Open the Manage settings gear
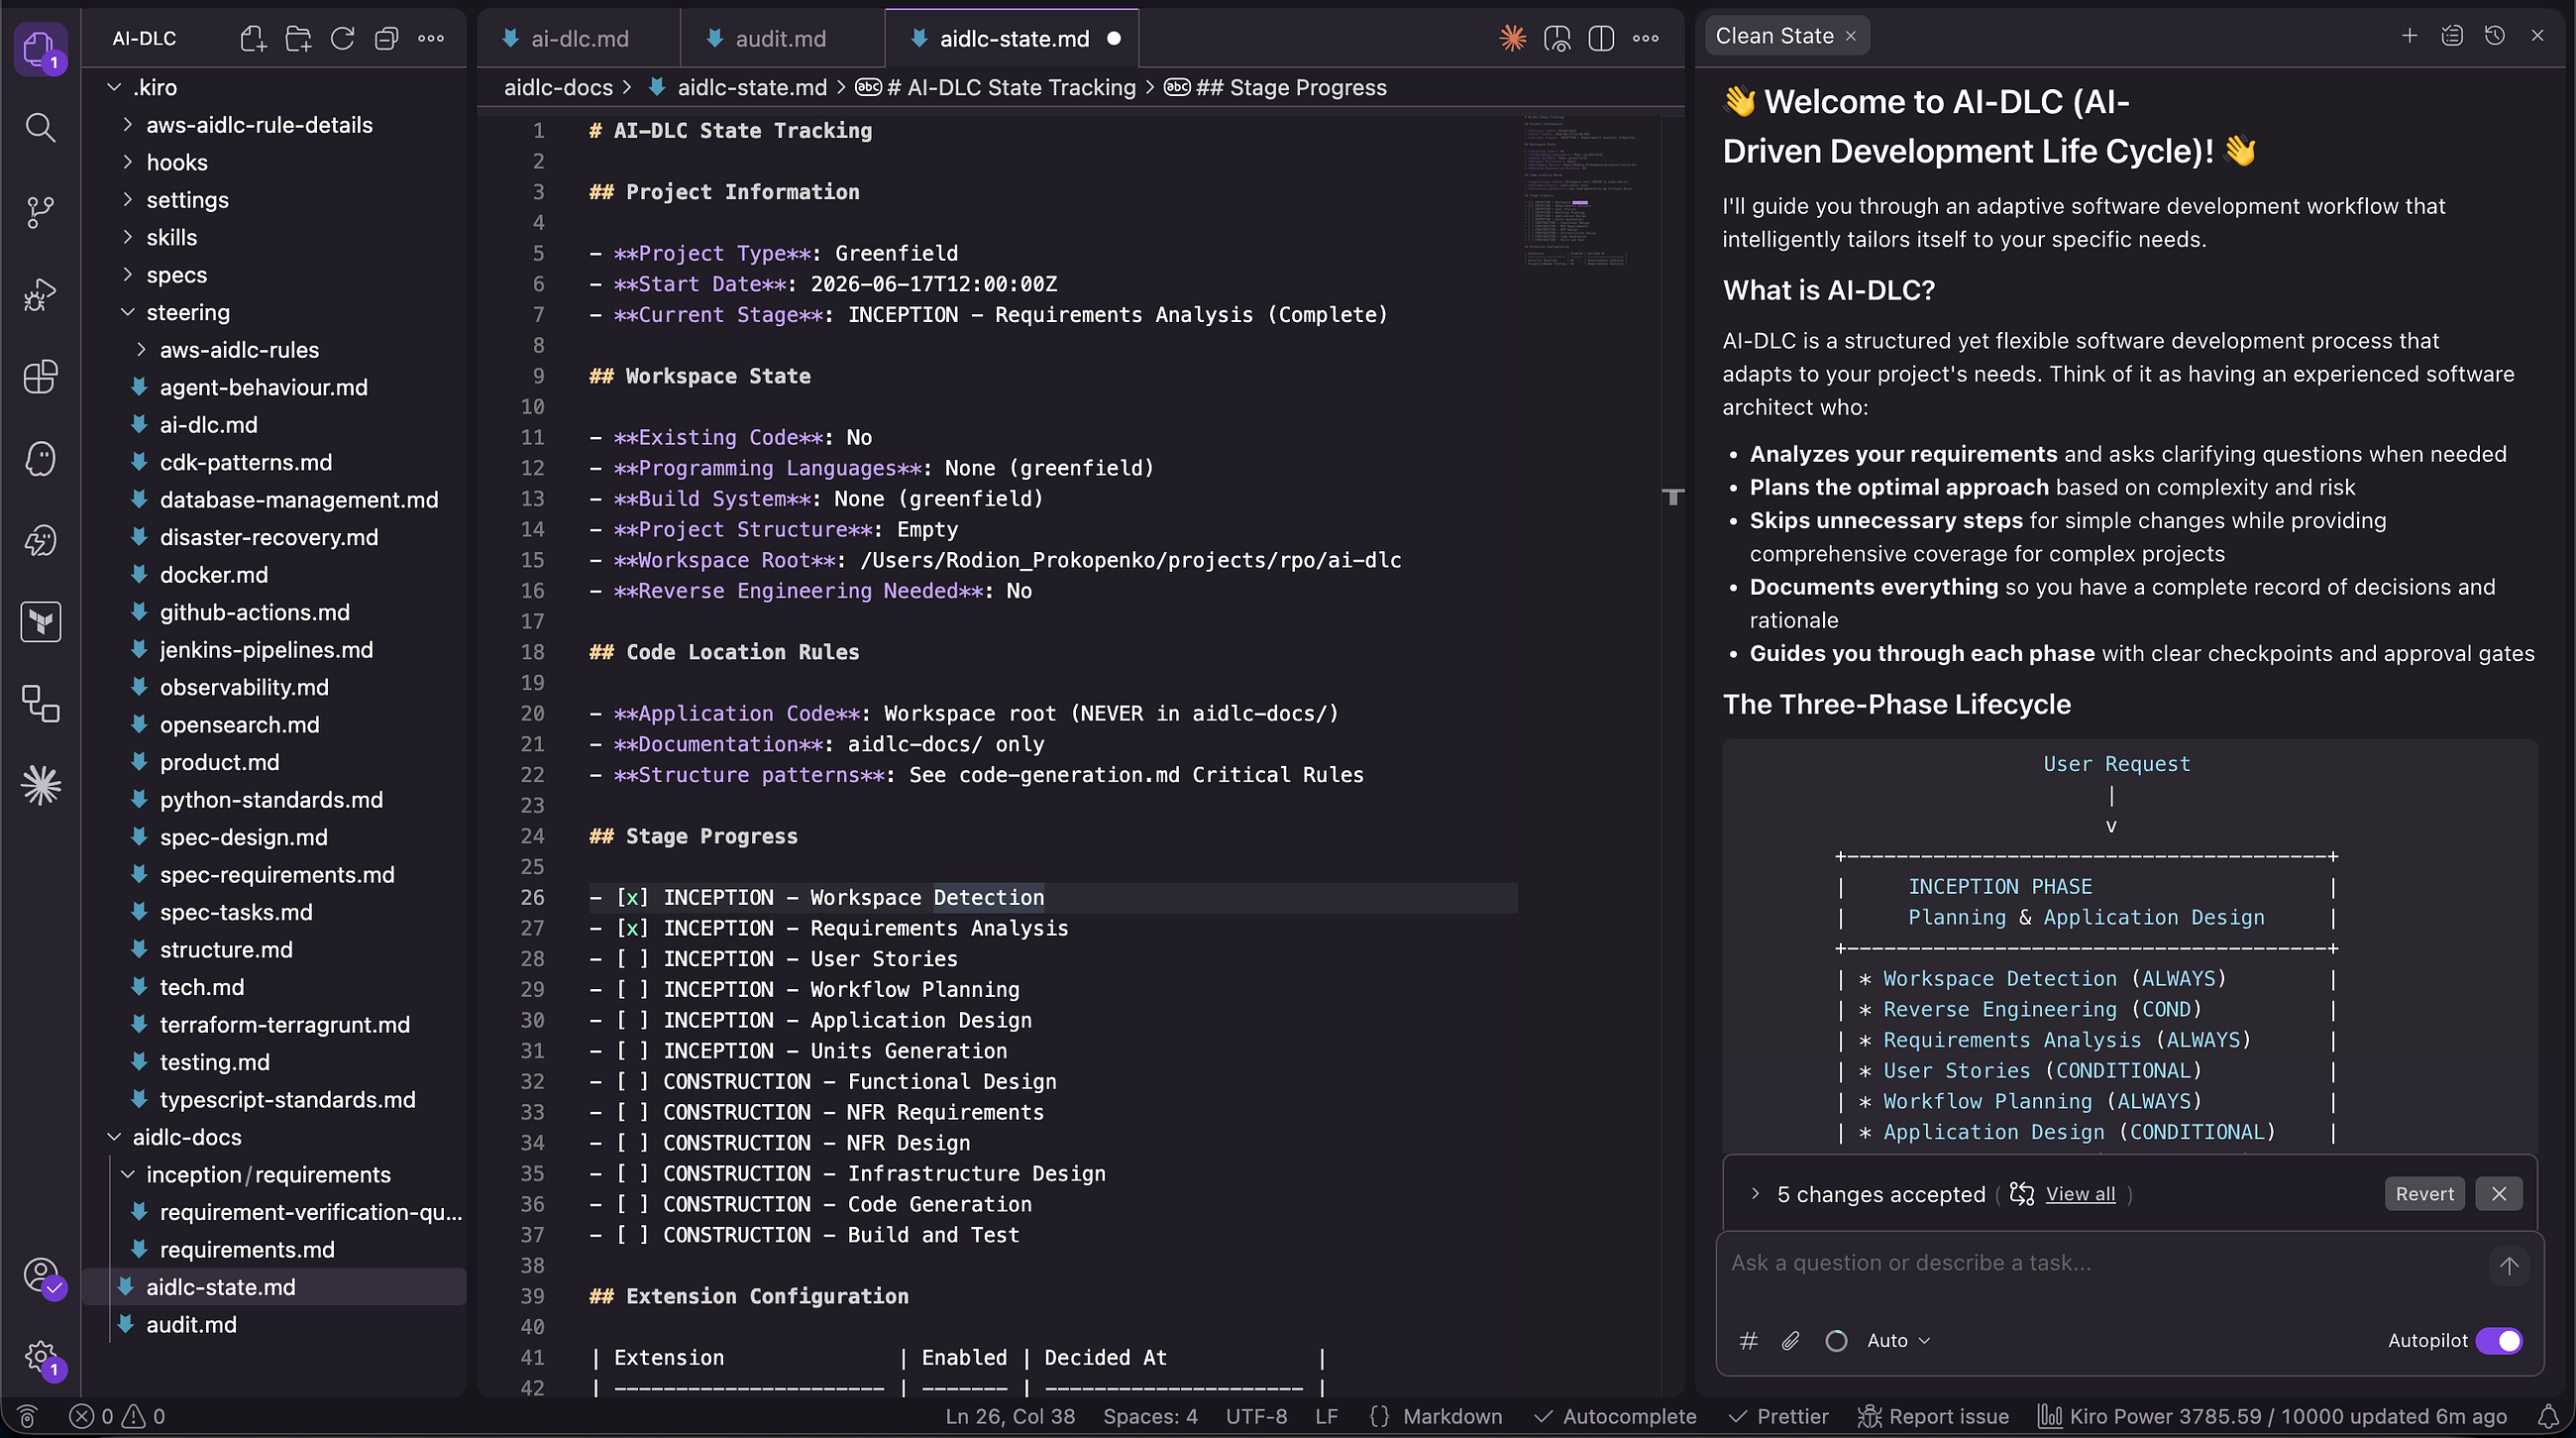This screenshot has height=1438, width=2576. click(x=42, y=1358)
